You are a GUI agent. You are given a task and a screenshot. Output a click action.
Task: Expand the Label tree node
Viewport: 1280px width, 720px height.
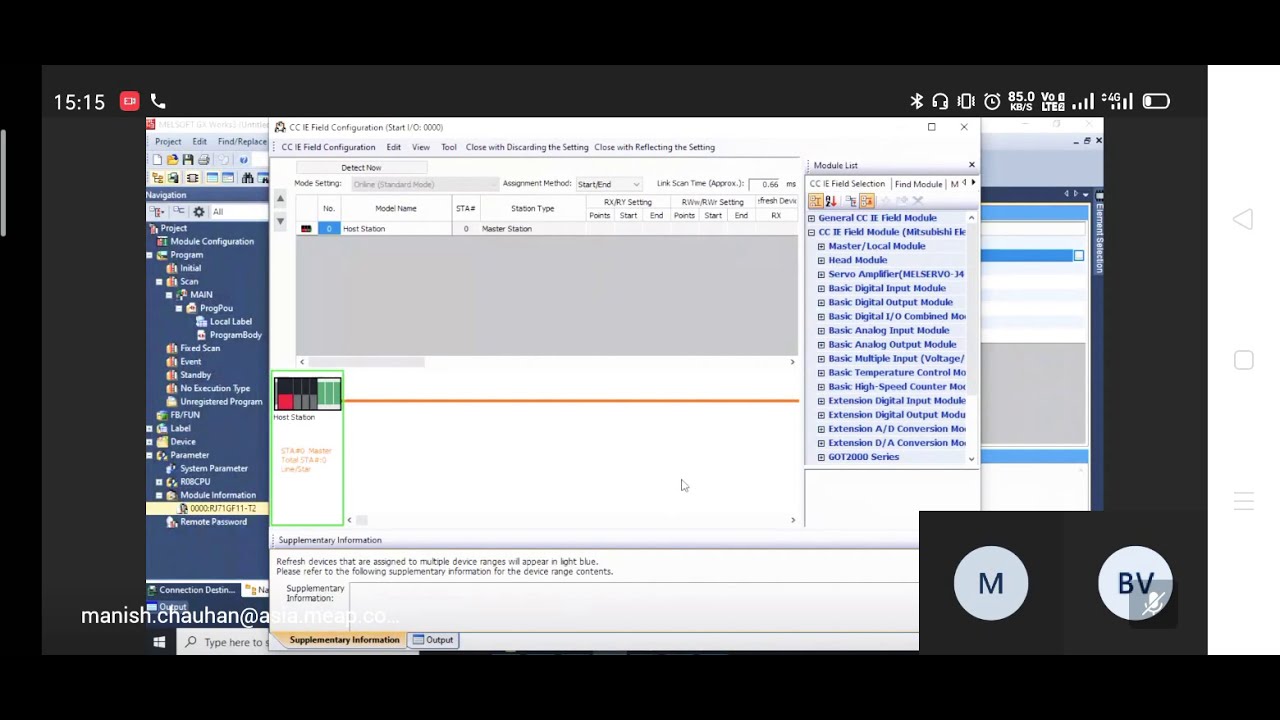[150, 429]
